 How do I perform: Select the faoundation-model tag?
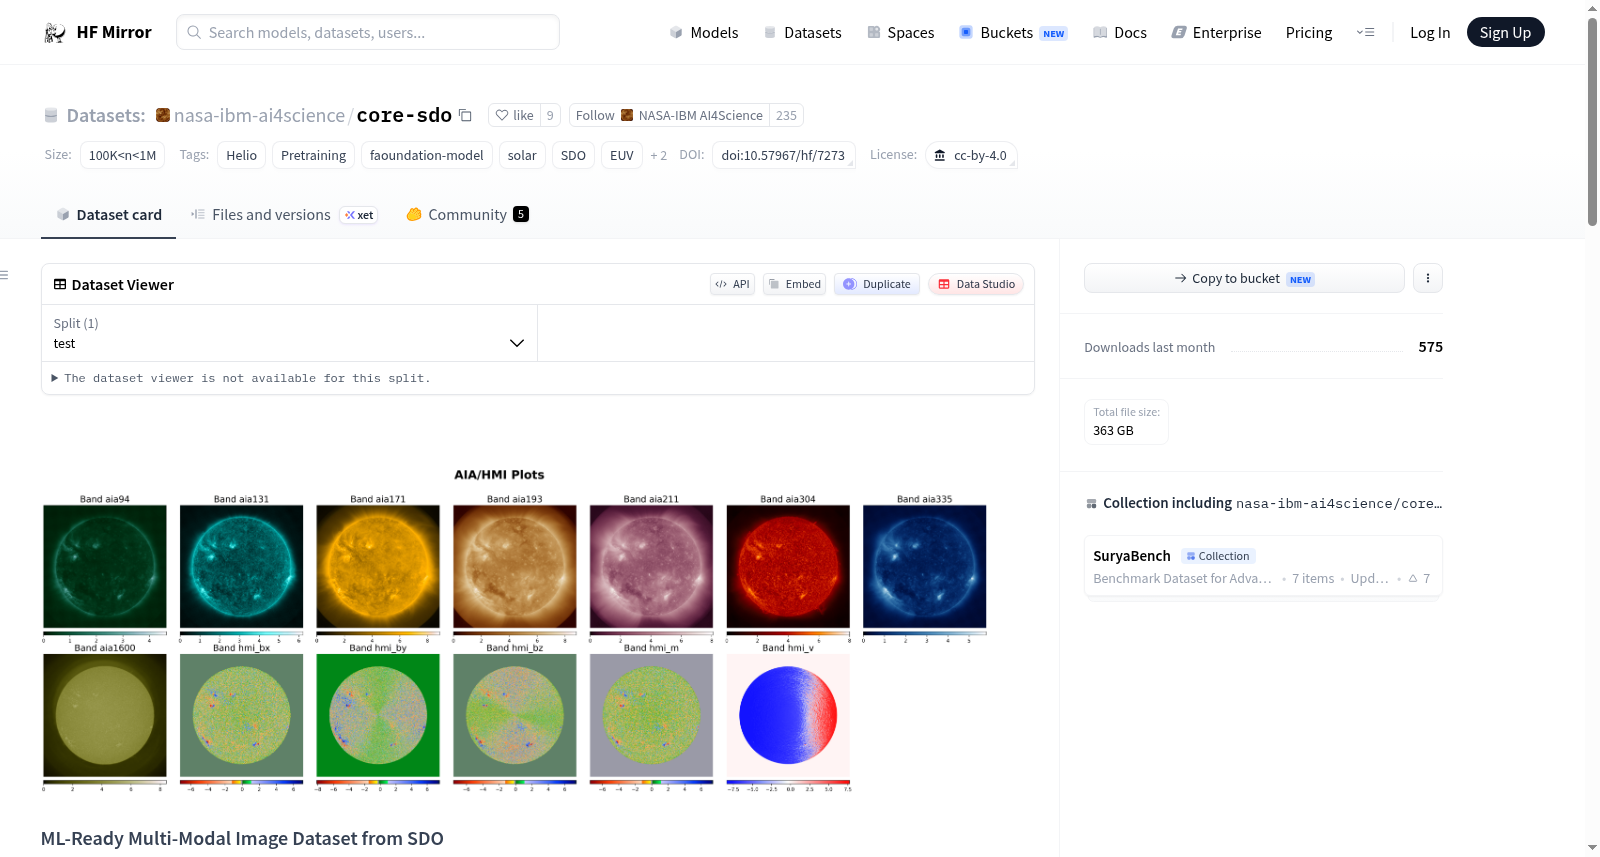[426, 155]
